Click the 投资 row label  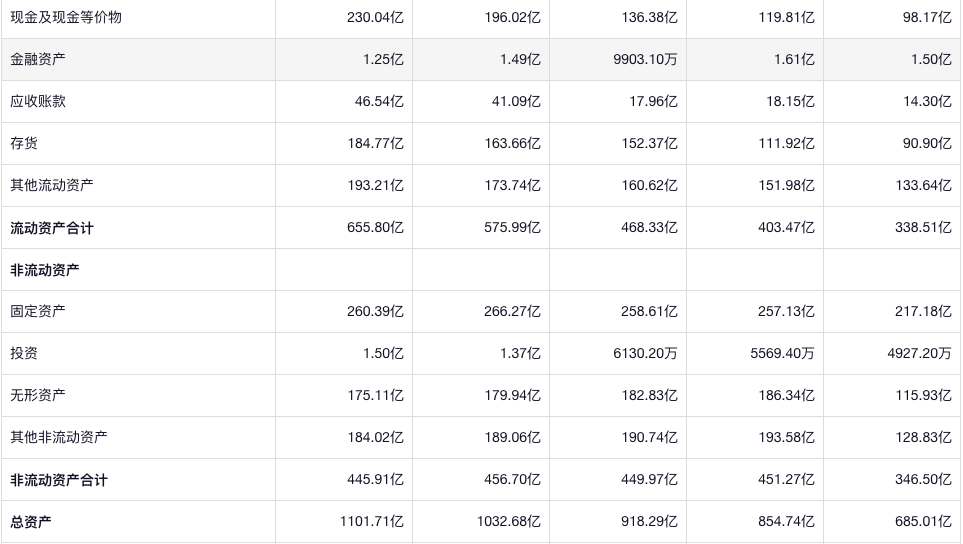pos(24,353)
